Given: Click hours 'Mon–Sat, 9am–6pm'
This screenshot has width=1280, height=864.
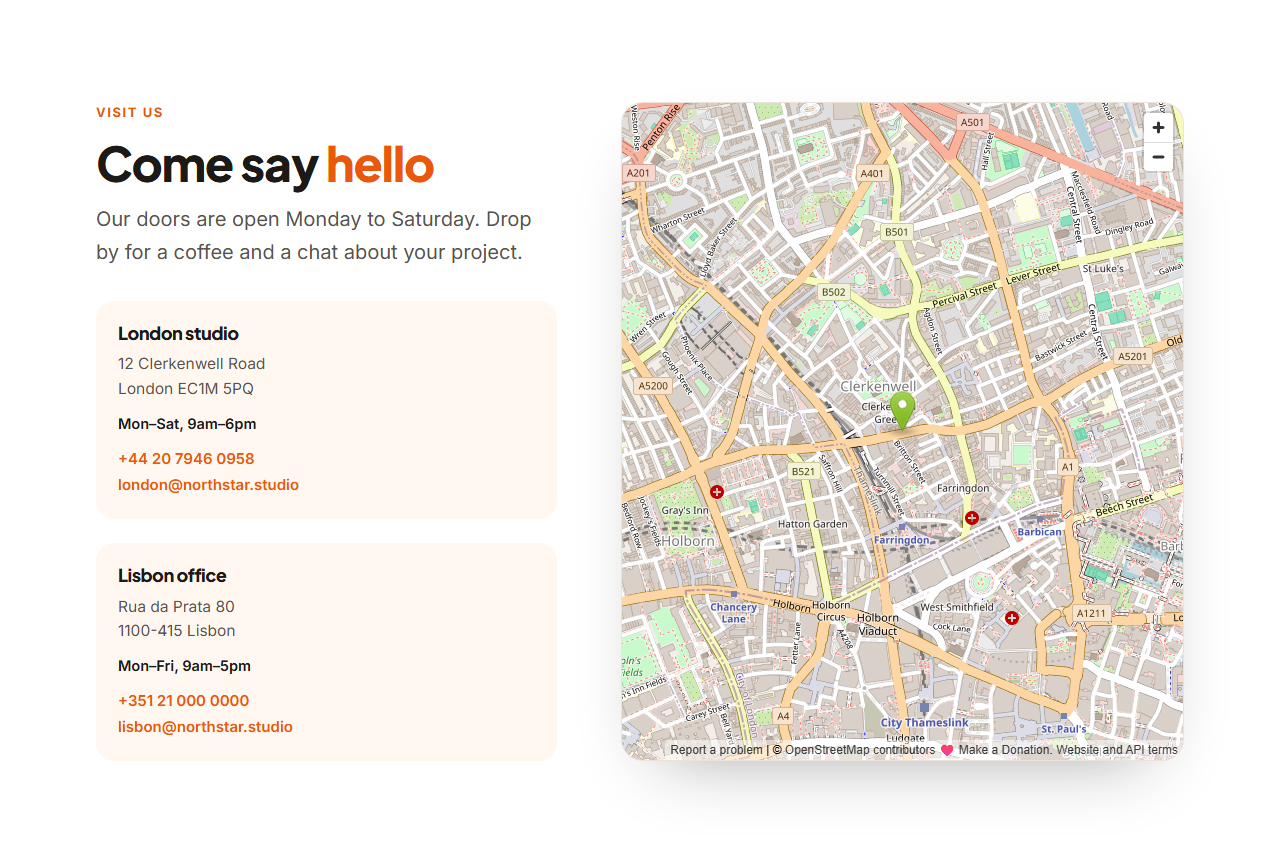Looking at the screenshot, I should click(187, 424).
